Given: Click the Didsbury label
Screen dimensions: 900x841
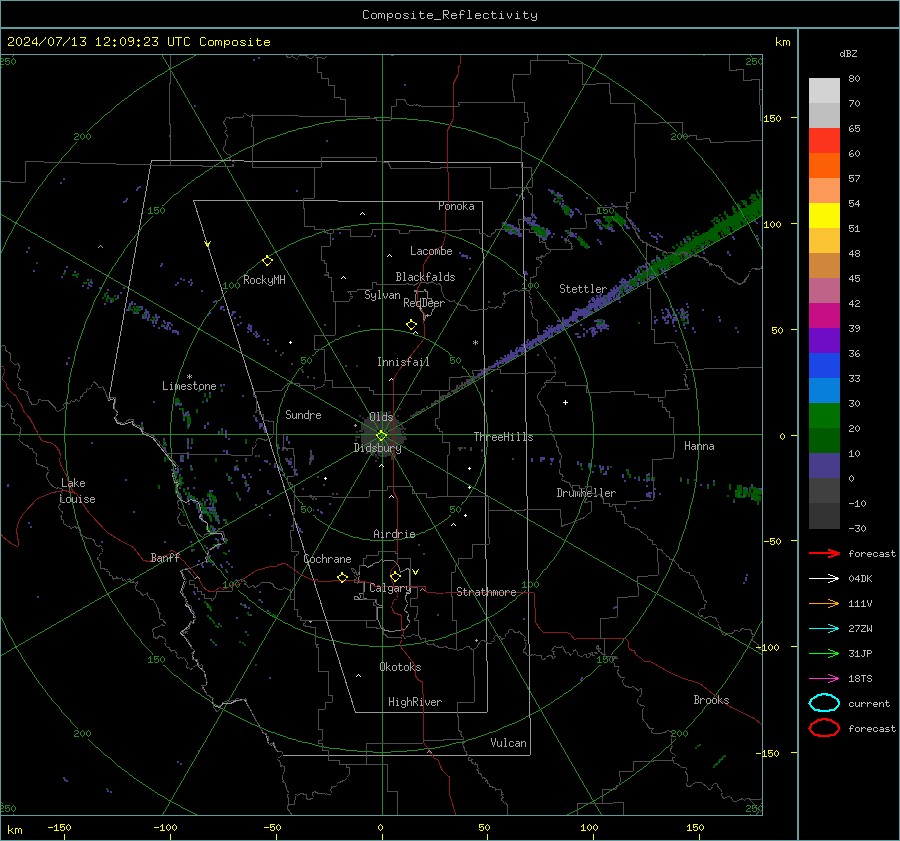Looking at the screenshot, I should (x=377, y=448).
